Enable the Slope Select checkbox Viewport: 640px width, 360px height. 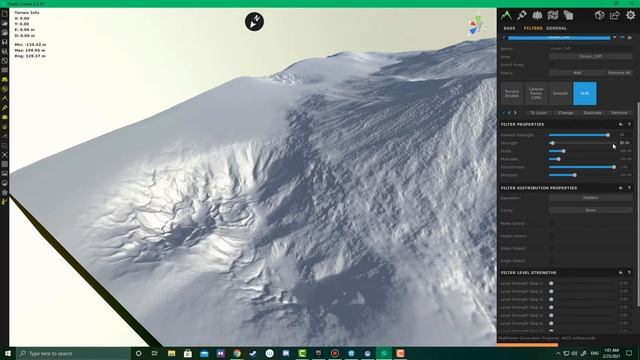(552, 248)
